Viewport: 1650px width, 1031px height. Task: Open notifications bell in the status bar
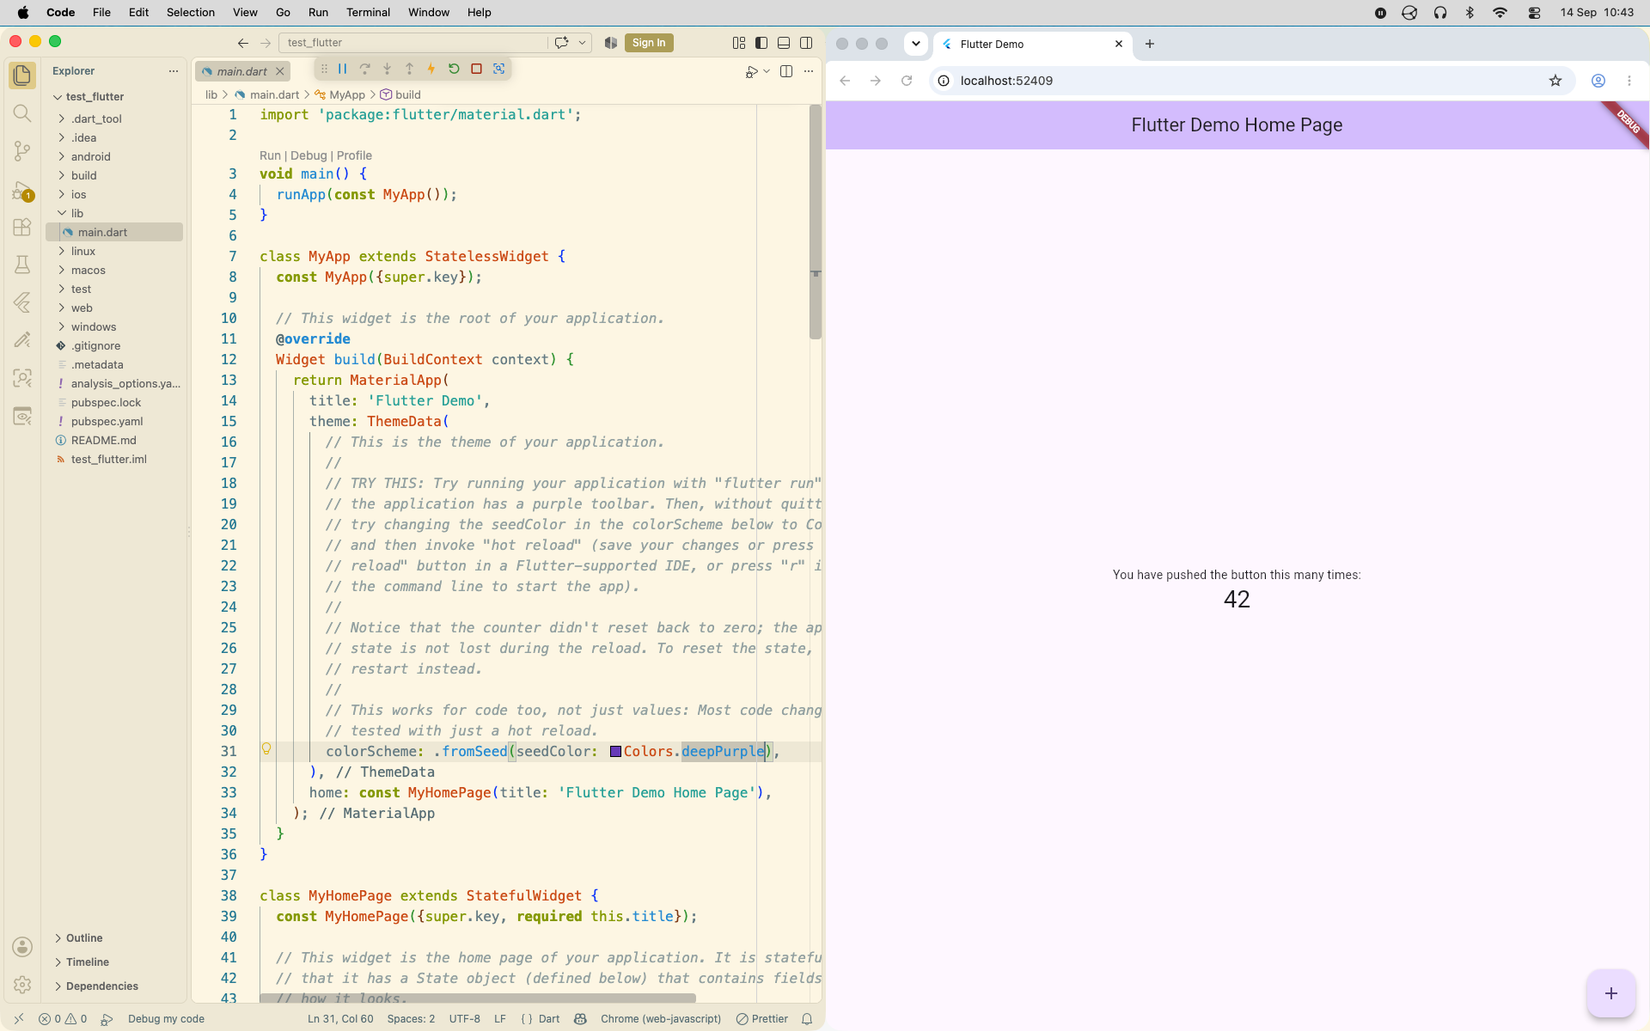click(807, 1019)
